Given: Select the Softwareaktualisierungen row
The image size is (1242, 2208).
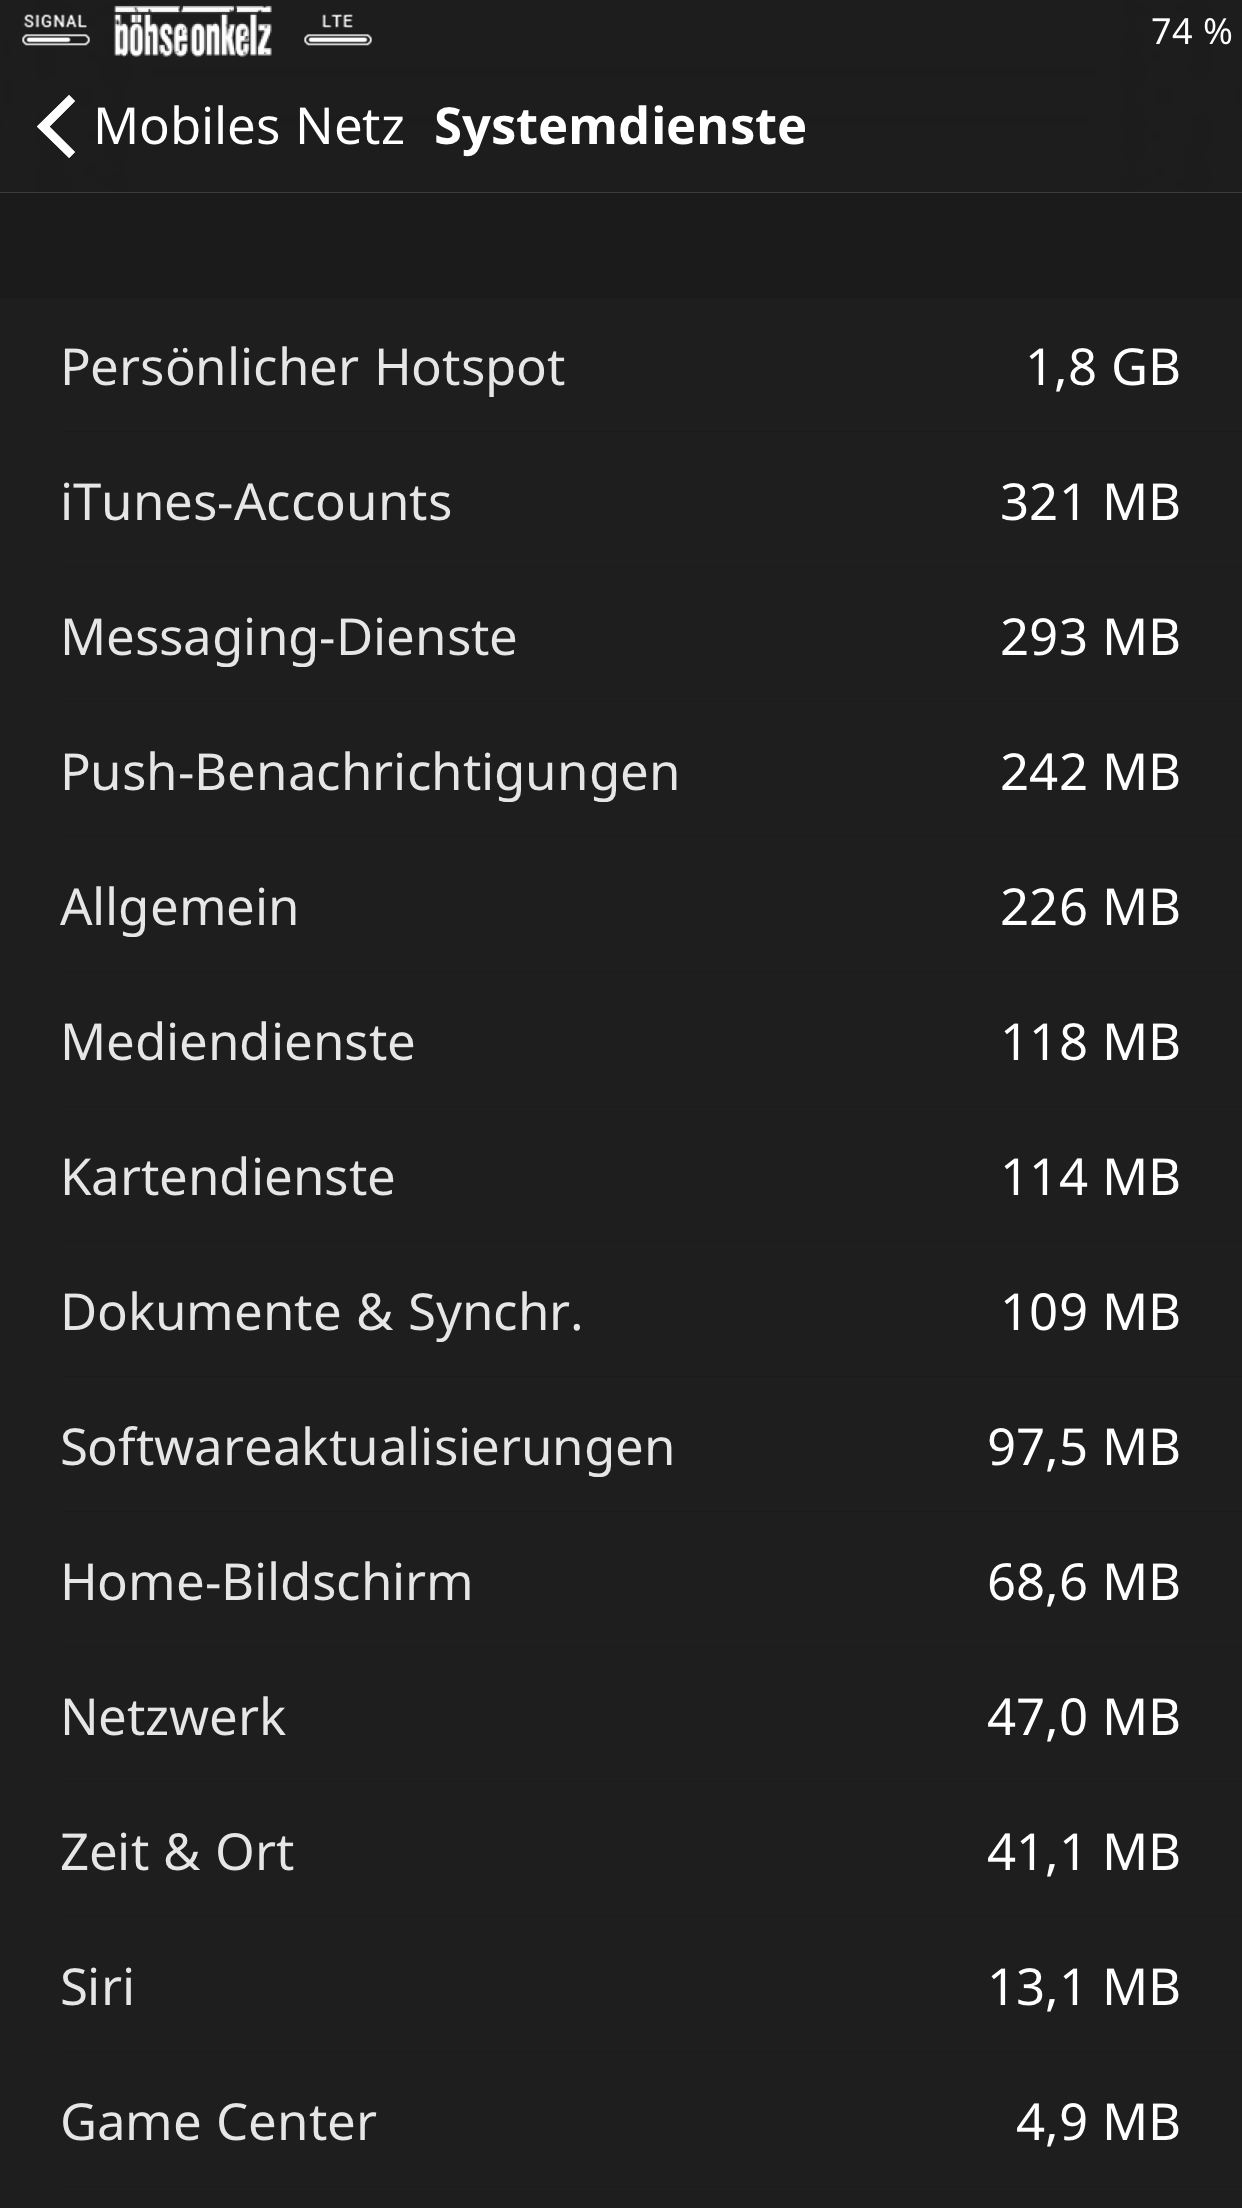Looking at the screenshot, I should [x=620, y=1447].
